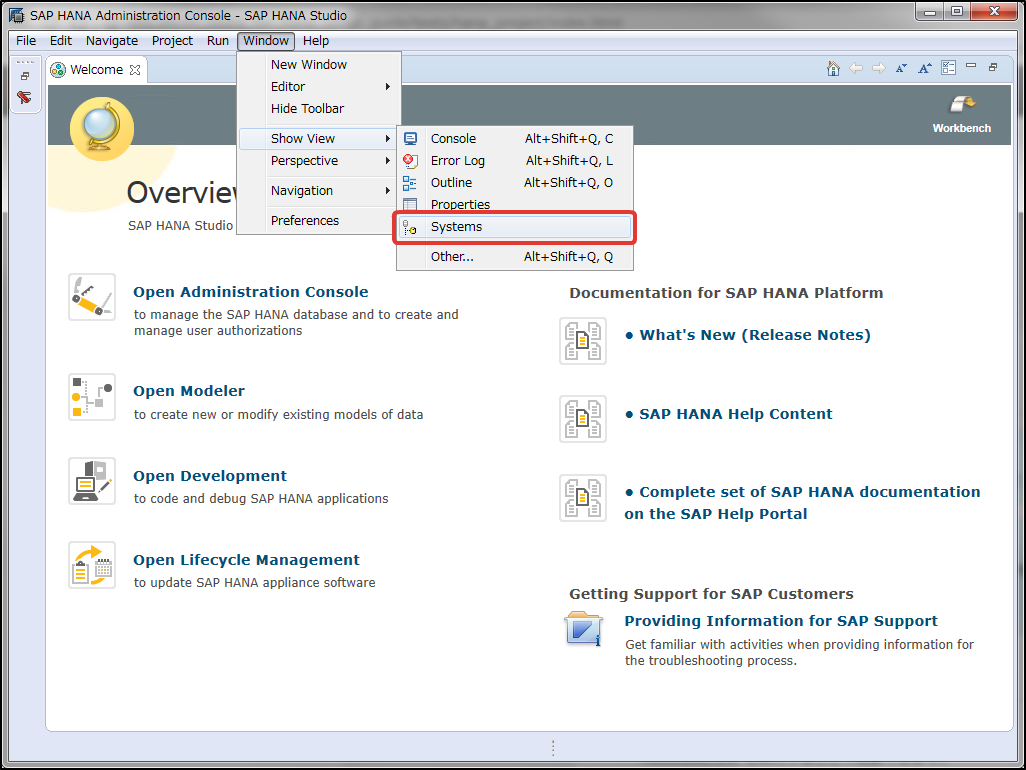The height and width of the screenshot is (770, 1026).
Task: Click the Home icon in Welcome toolbar
Action: point(833,69)
